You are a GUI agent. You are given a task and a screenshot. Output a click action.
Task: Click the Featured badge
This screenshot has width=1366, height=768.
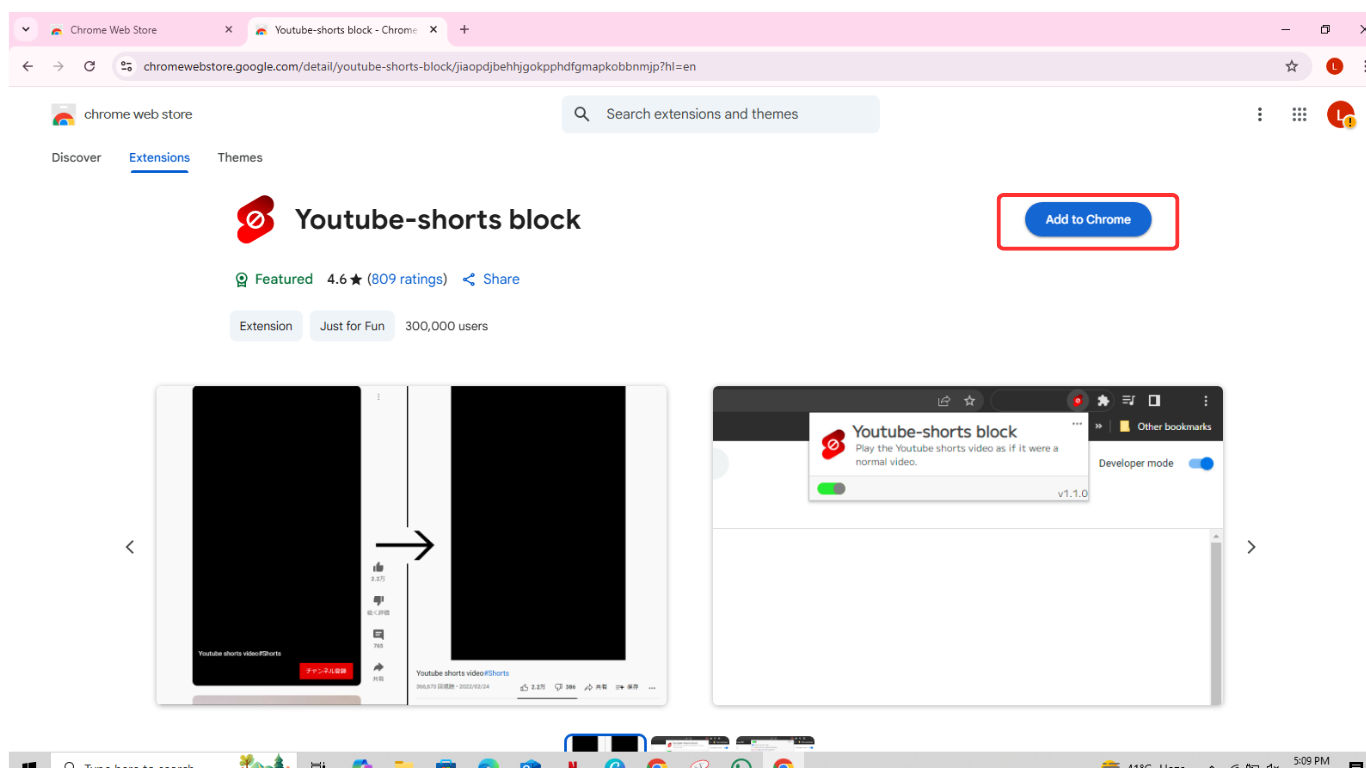(x=273, y=280)
